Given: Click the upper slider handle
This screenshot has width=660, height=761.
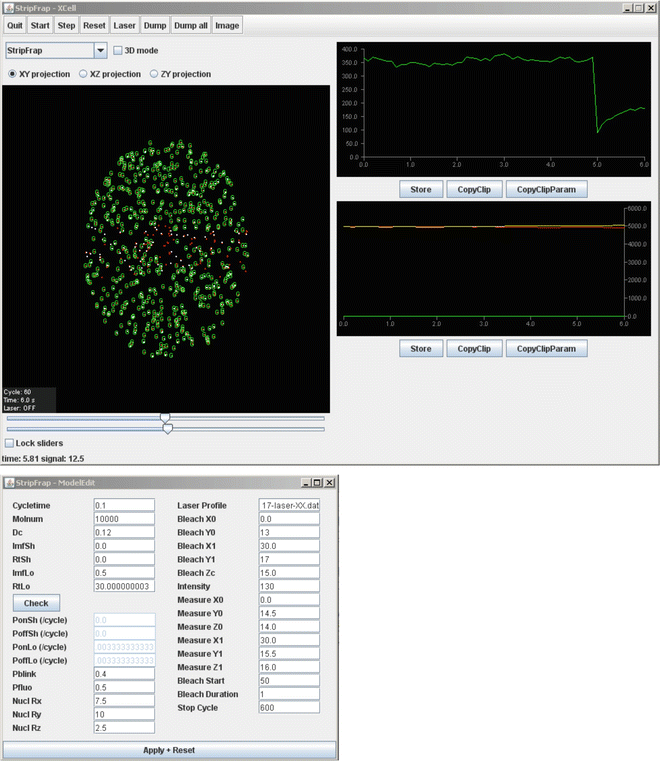Looking at the screenshot, I should point(165,417).
